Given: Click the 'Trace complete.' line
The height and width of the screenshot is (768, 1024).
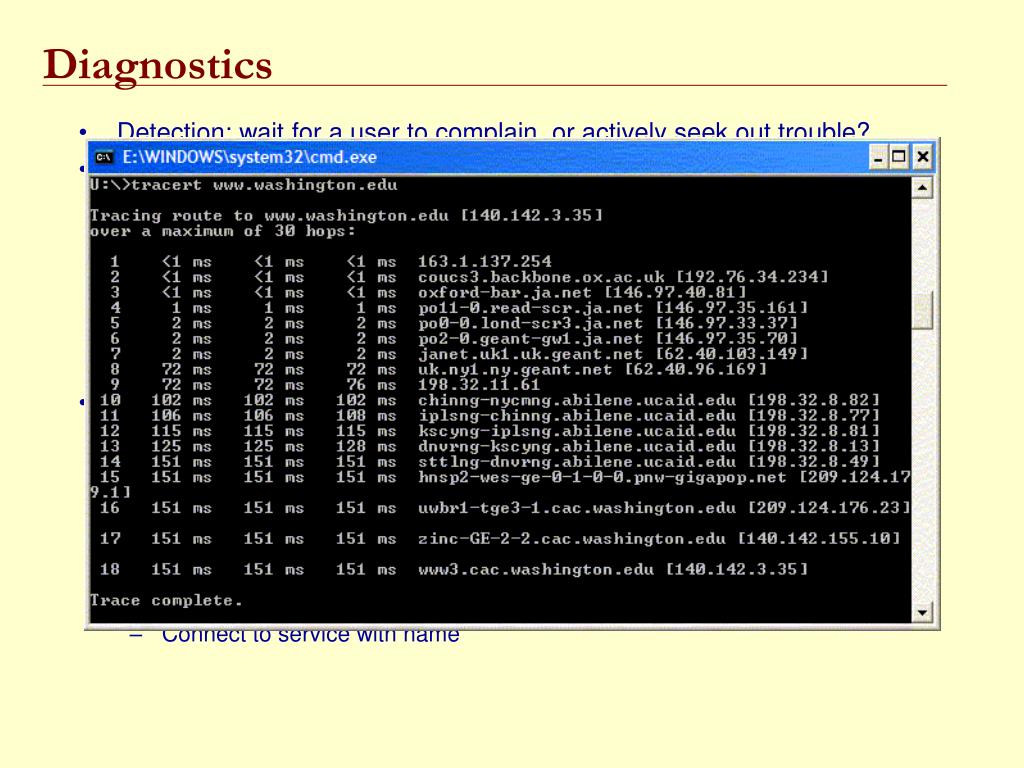Looking at the screenshot, I should pyautogui.click(x=166, y=600).
